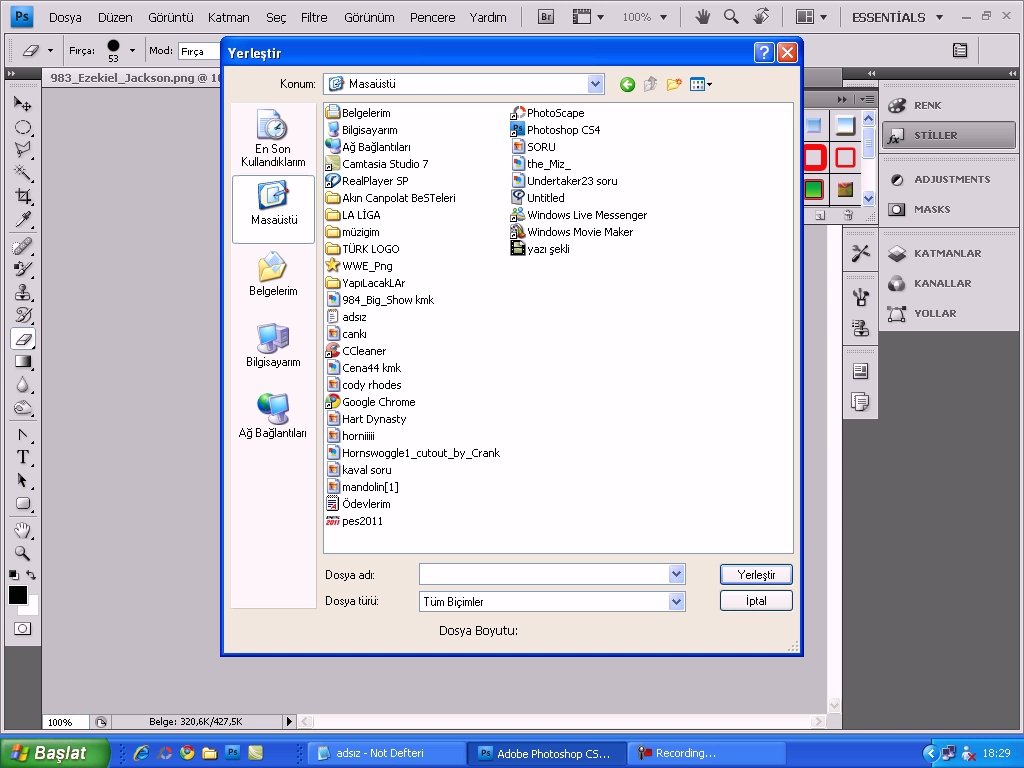Select the Eyedropper tool

pyautogui.click(x=22, y=219)
